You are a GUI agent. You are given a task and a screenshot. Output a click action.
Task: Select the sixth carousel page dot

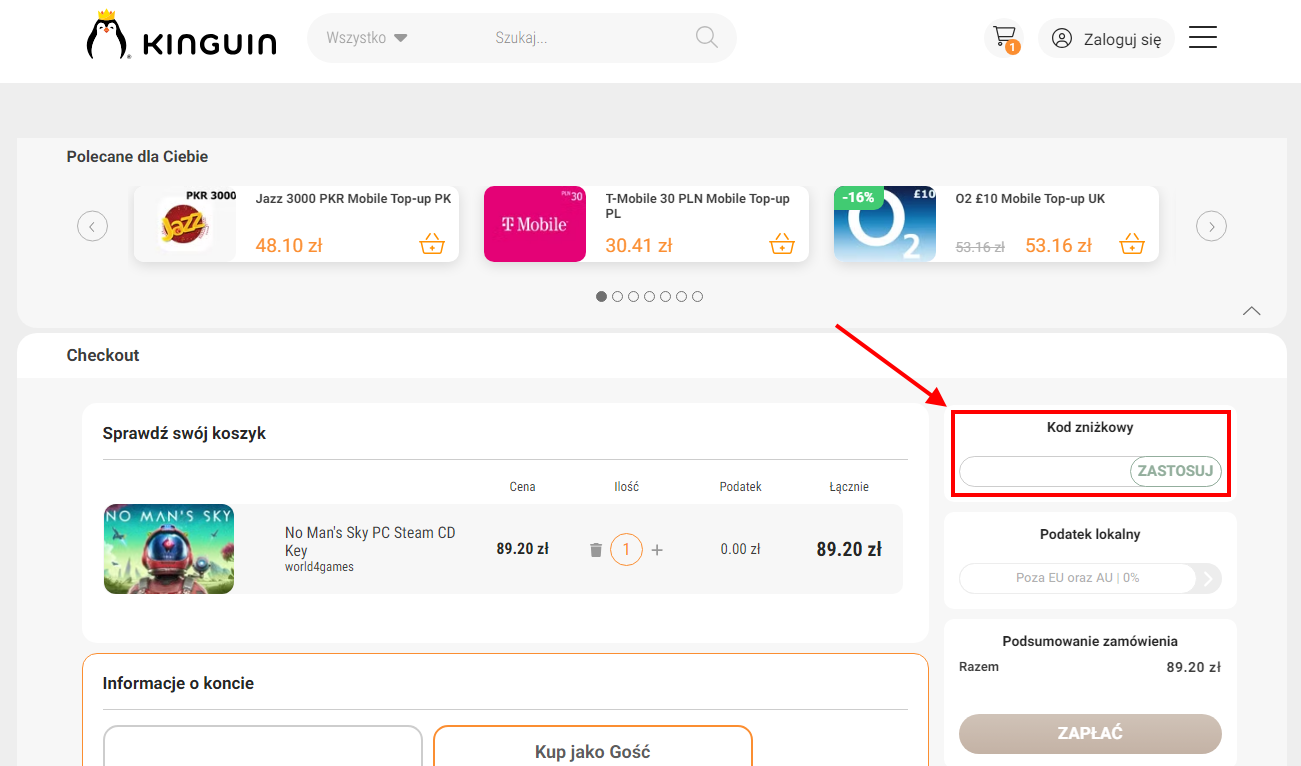681,297
